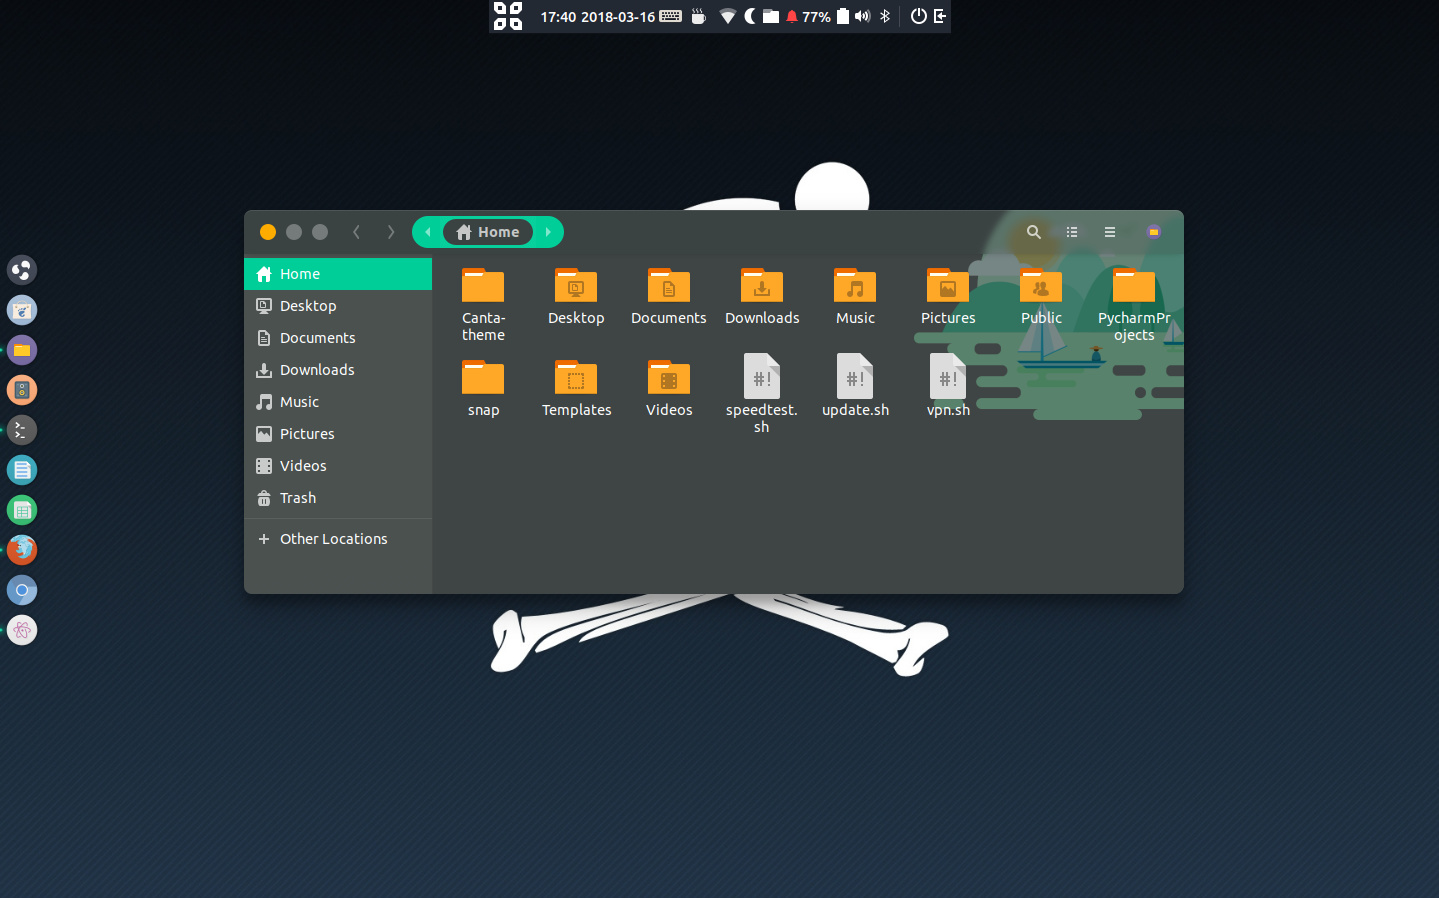This screenshot has height=898, width=1439.
Task: Expand the right path breadcrumb chevron
Action: (x=548, y=231)
